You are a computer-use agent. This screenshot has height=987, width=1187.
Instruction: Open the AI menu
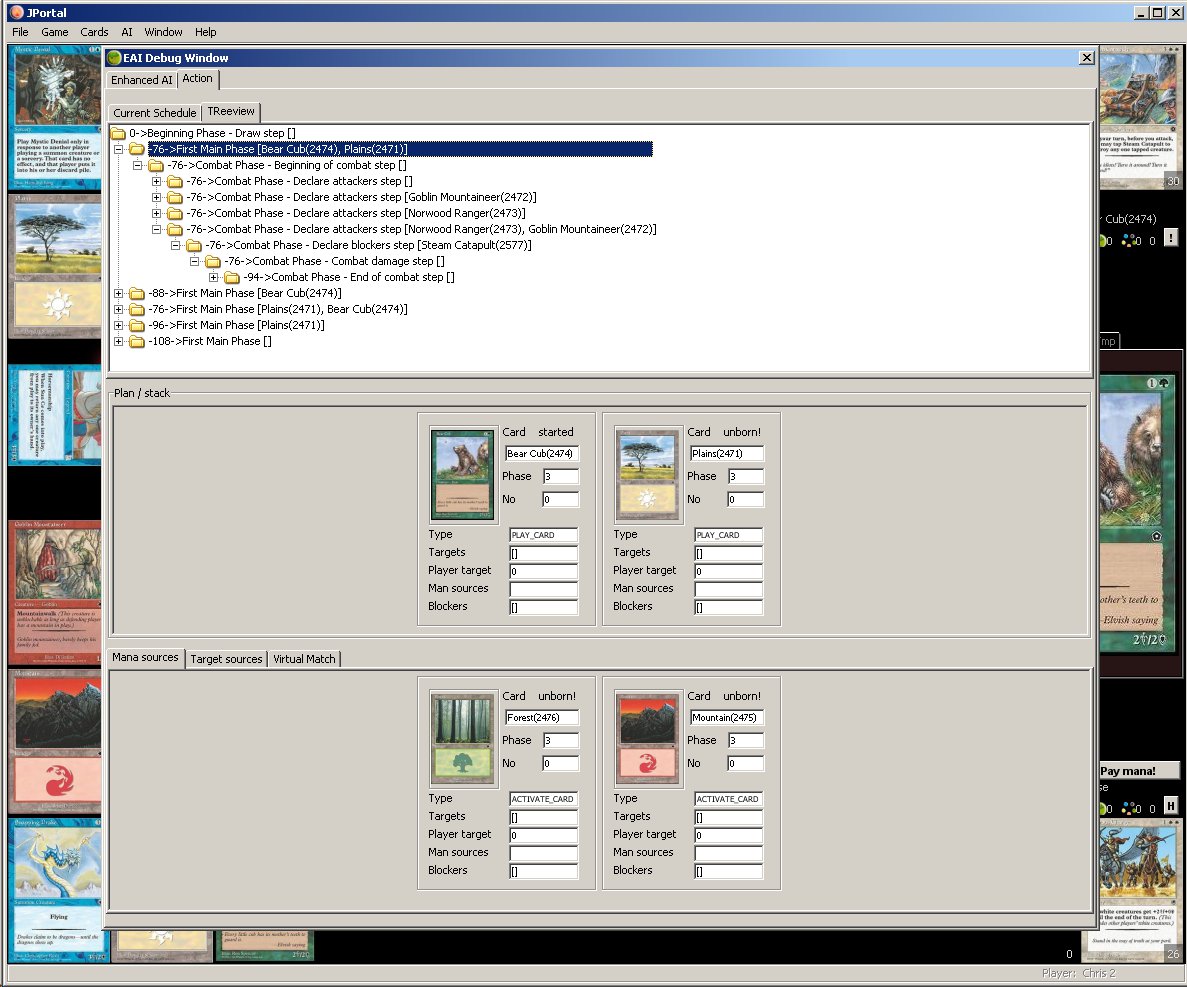click(x=126, y=32)
